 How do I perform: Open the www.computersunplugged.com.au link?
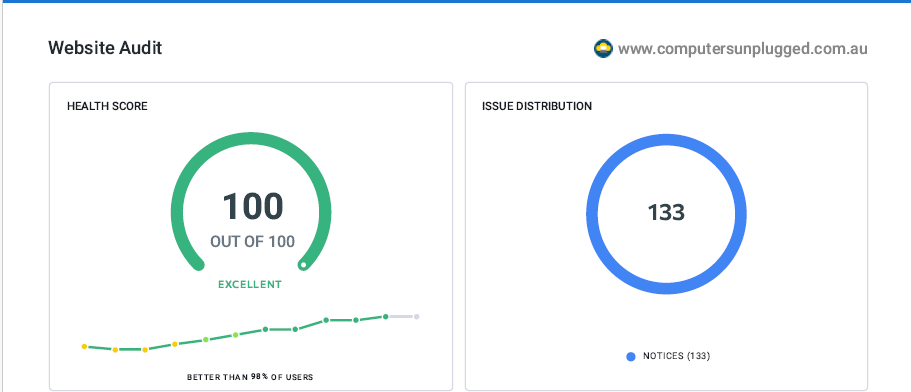[x=743, y=49]
